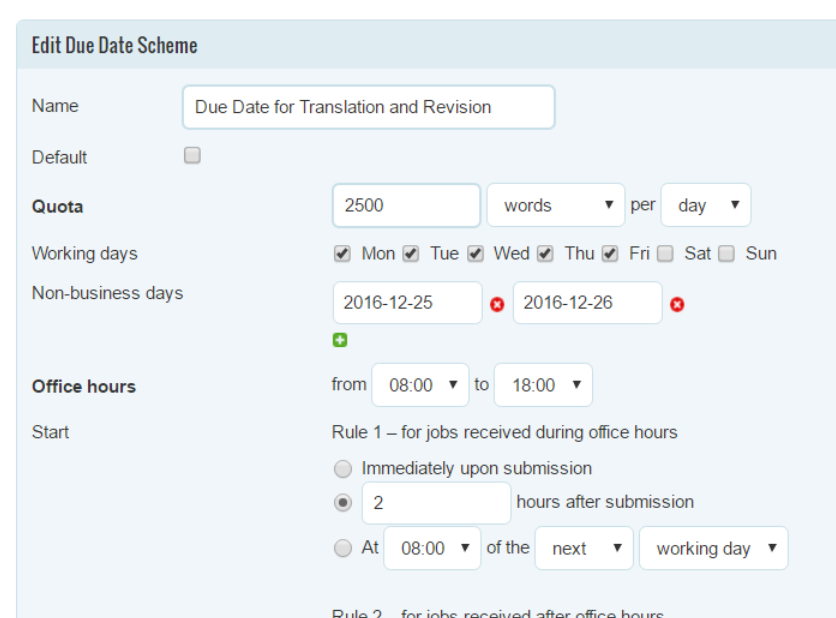Uncheck Mon working day
The image size is (836, 618).
coord(342,254)
